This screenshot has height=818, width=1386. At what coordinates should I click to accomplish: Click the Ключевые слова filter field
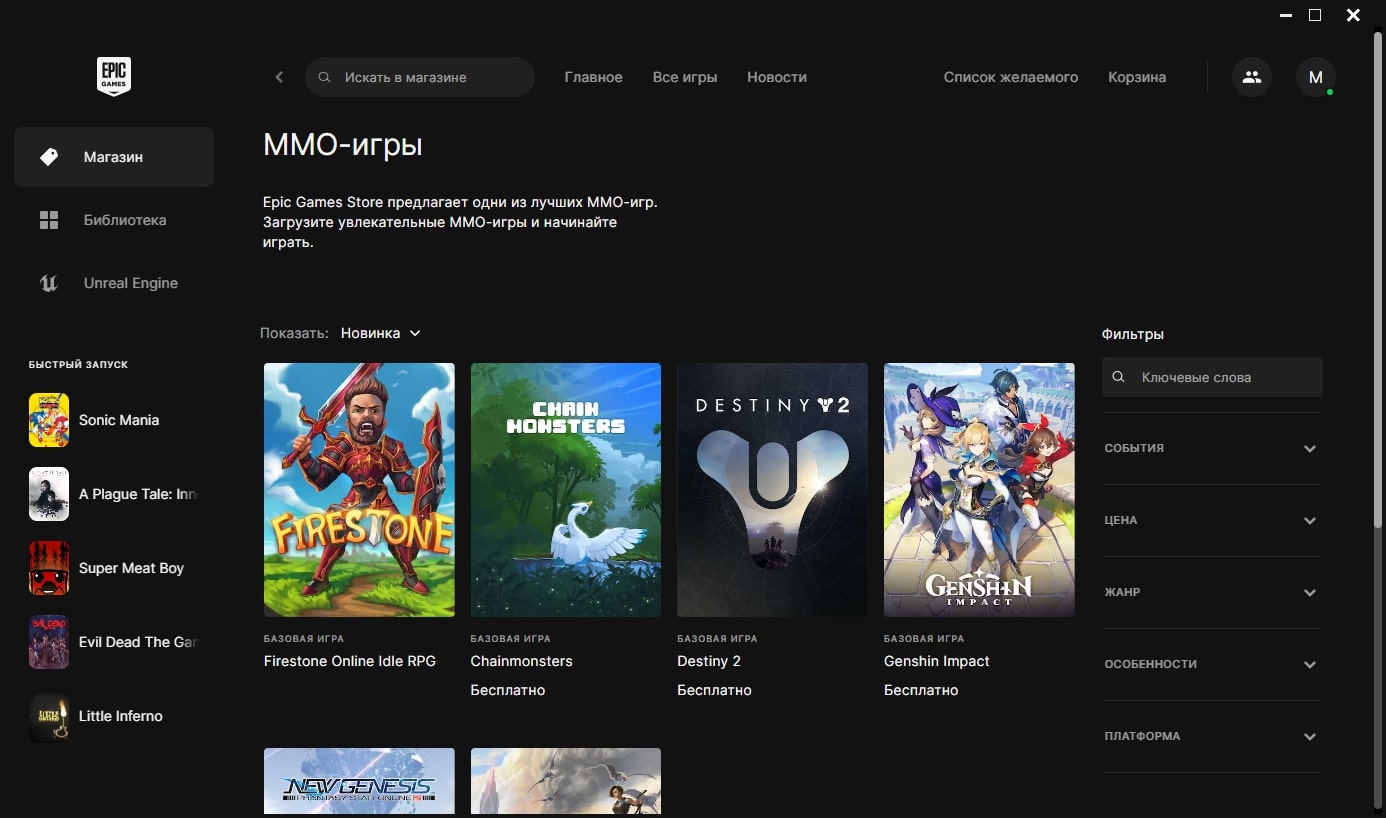[1212, 377]
